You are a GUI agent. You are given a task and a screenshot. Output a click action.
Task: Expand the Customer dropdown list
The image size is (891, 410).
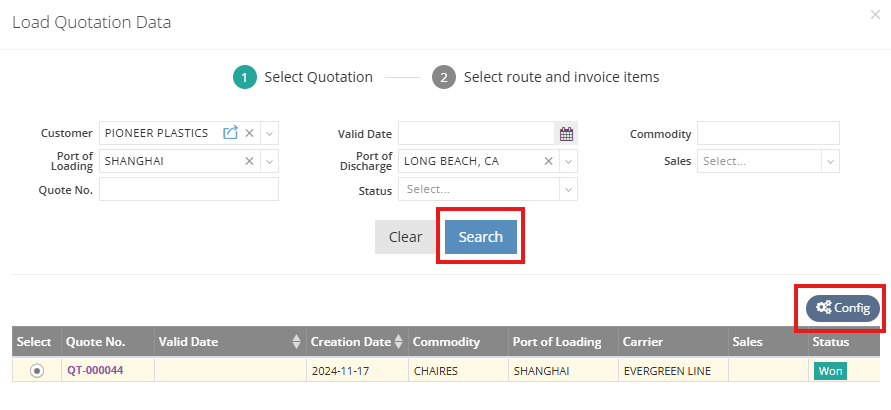[270, 133]
